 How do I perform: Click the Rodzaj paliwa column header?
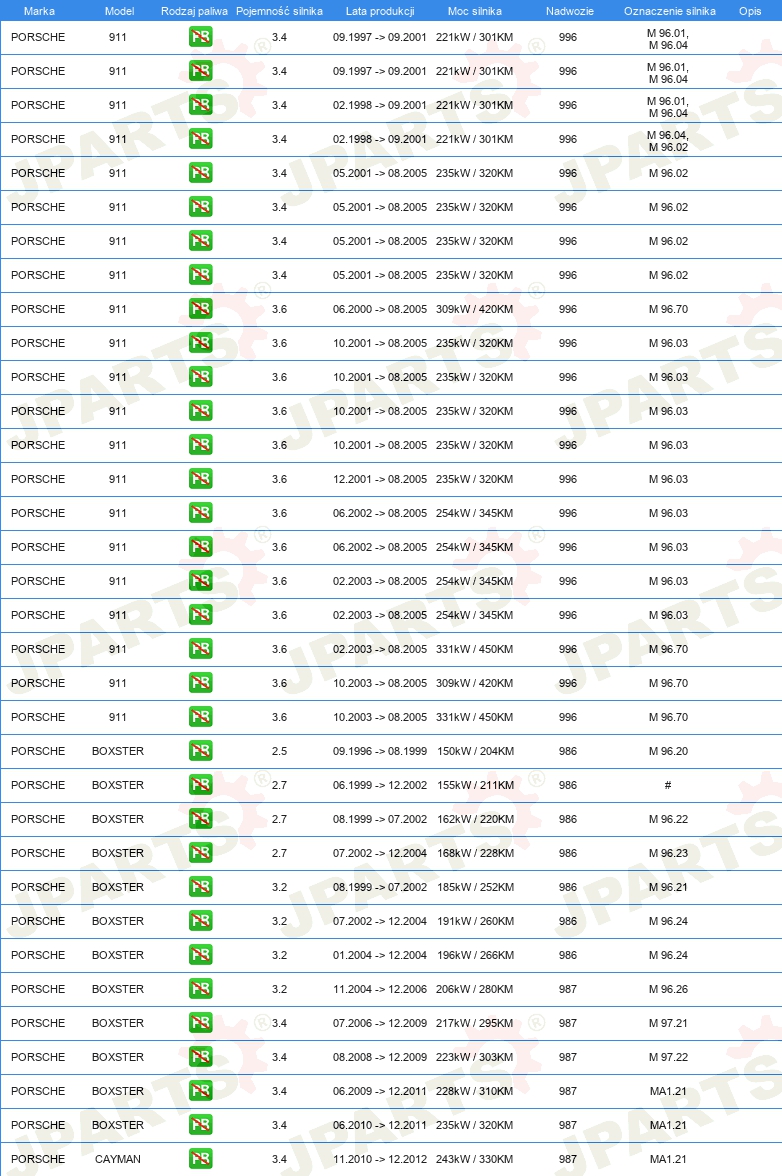(x=194, y=11)
